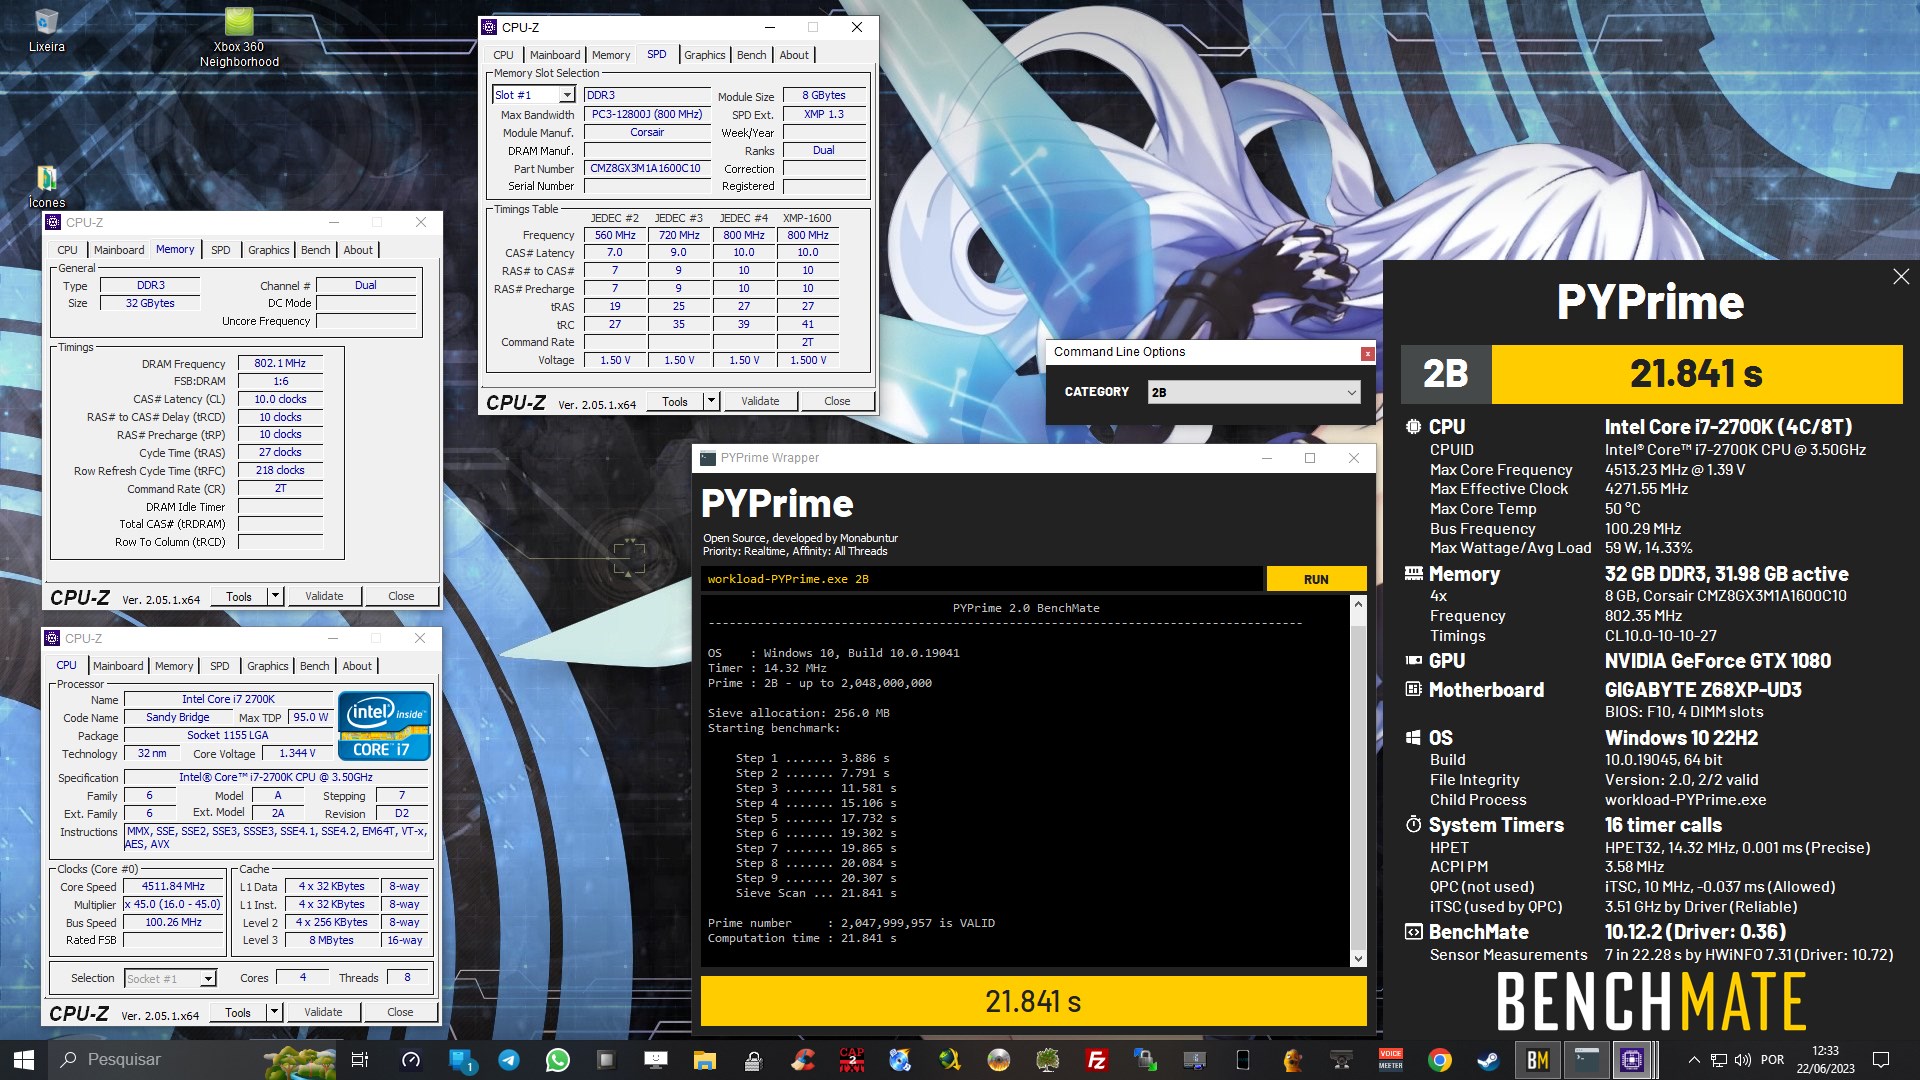Open Windows Start menu
Viewport: 1920px width, 1080px height.
(24, 1059)
